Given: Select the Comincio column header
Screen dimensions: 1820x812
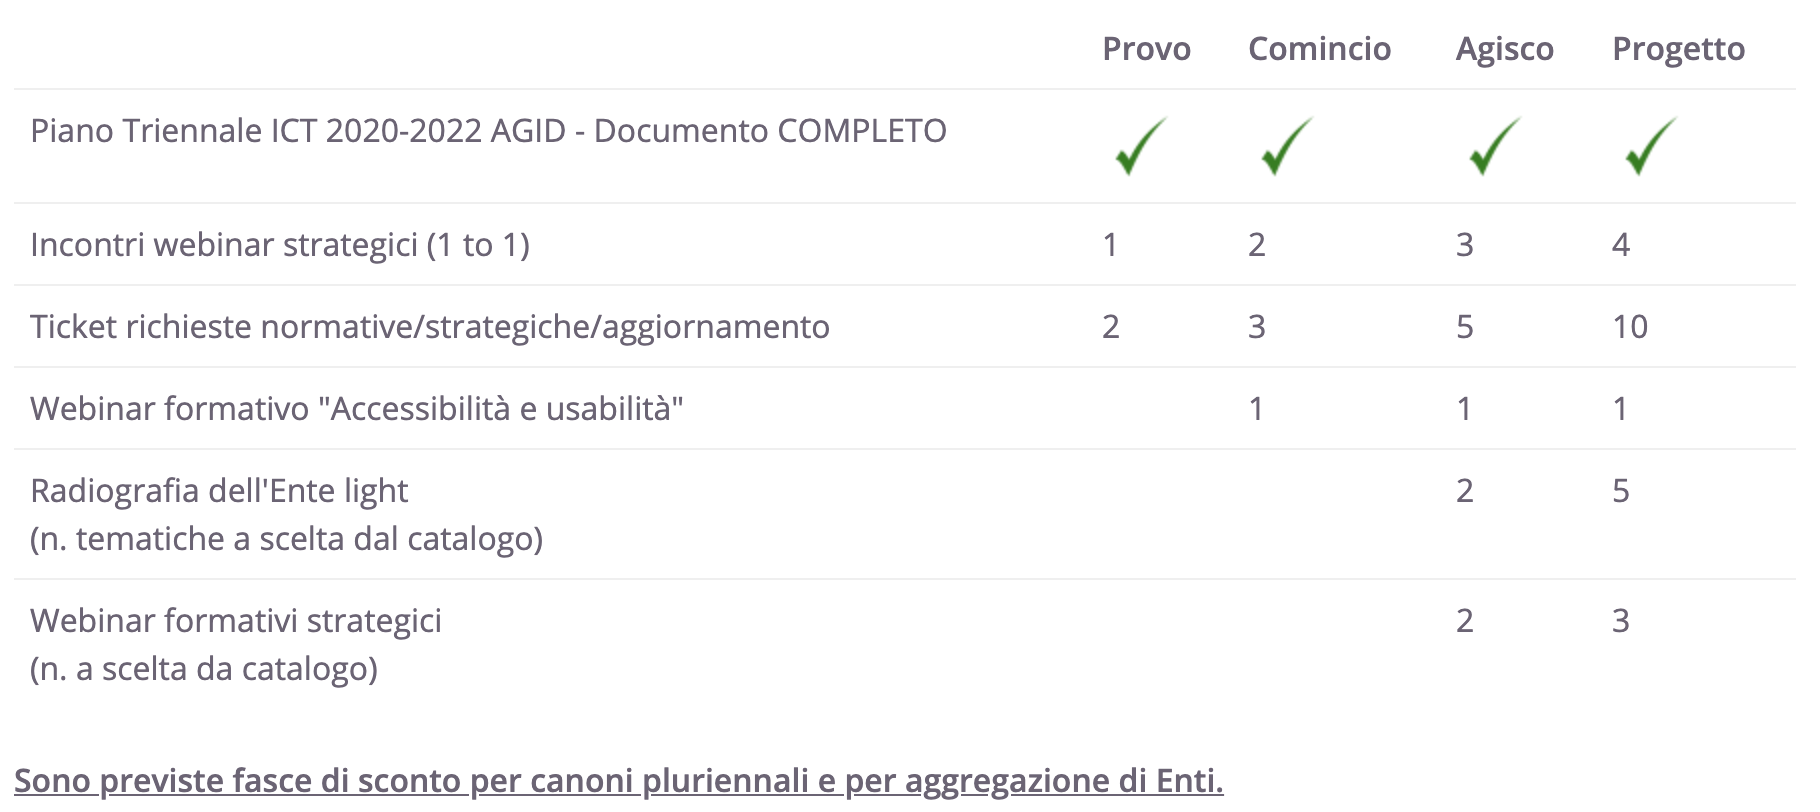Looking at the screenshot, I should [x=1319, y=49].
